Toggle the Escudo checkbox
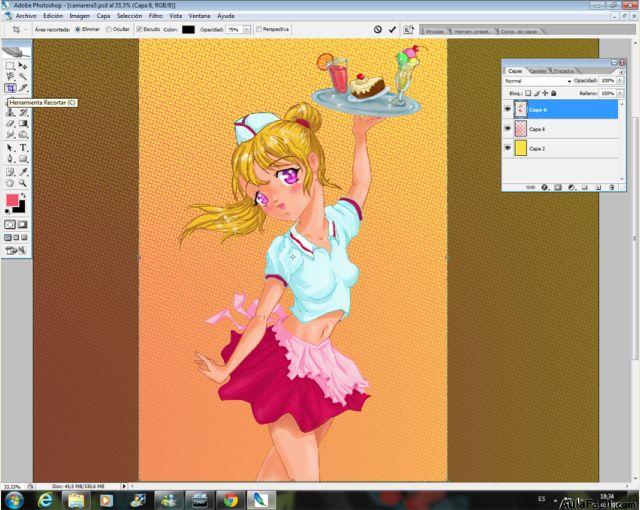 point(139,29)
